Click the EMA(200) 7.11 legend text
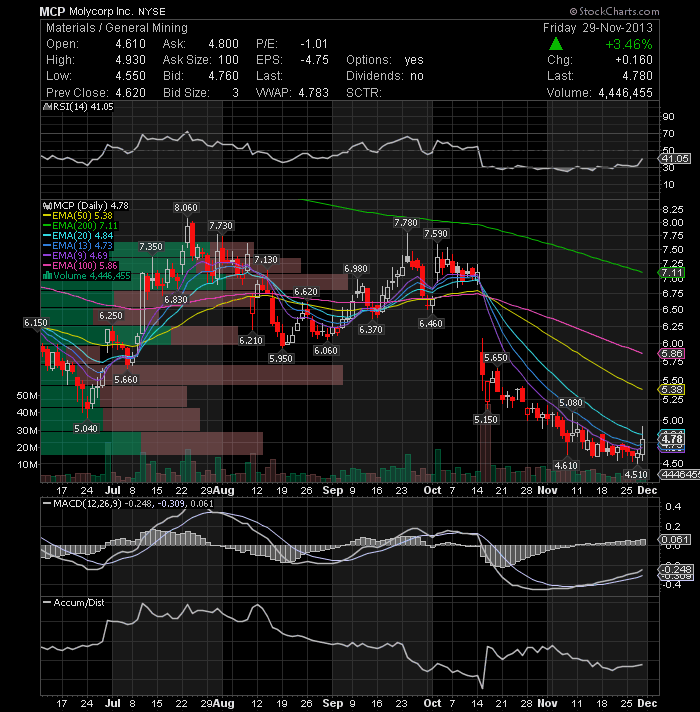The width and height of the screenshot is (700, 712). tap(85, 226)
